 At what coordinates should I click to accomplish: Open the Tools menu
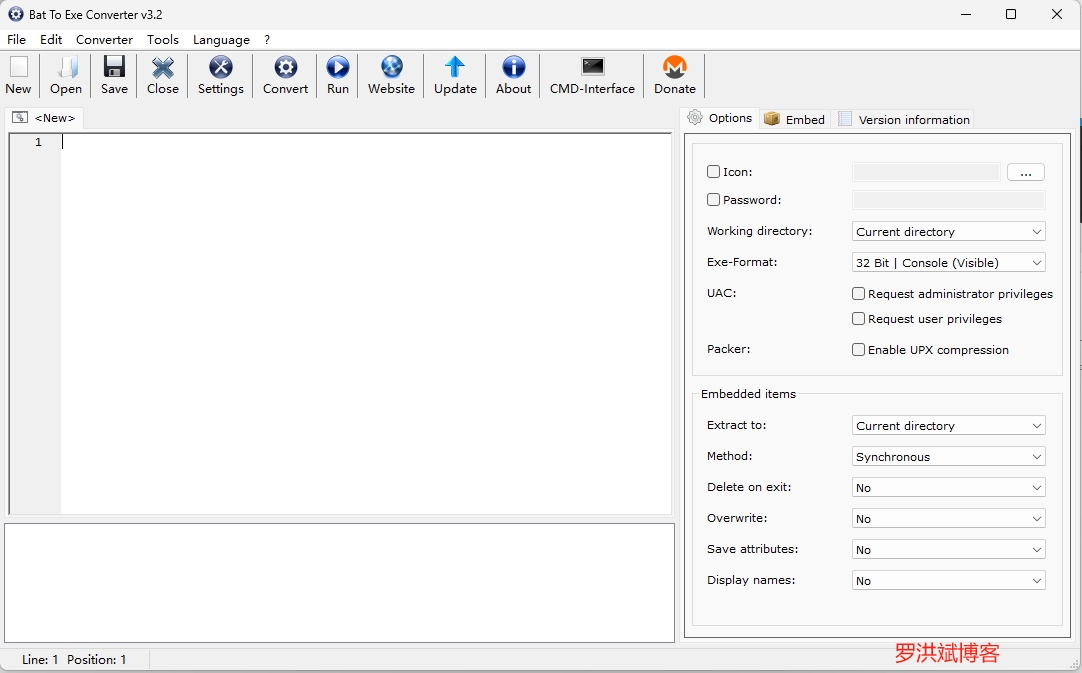pyautogui.click(x=163, y=39)
